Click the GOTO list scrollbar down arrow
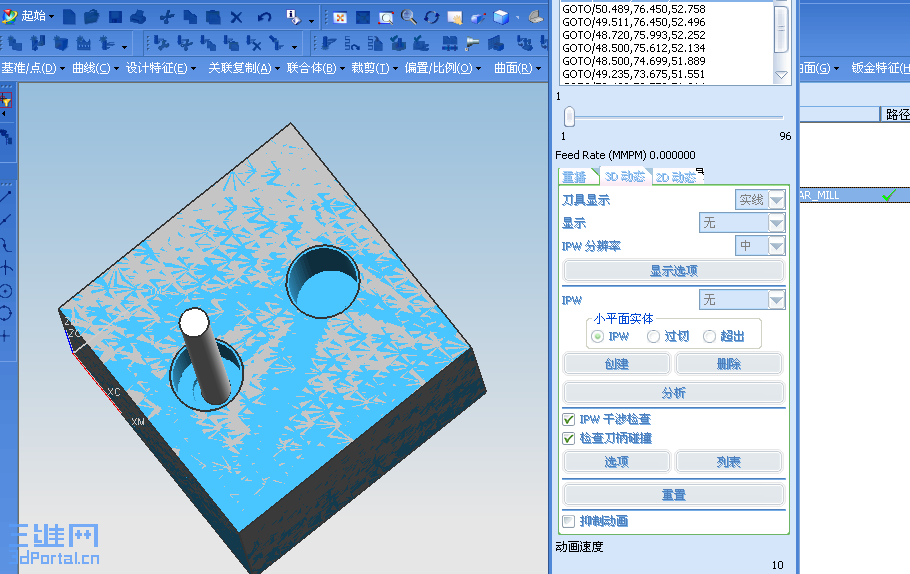Viewport: 910px width, 574px height. coord(781,75)
